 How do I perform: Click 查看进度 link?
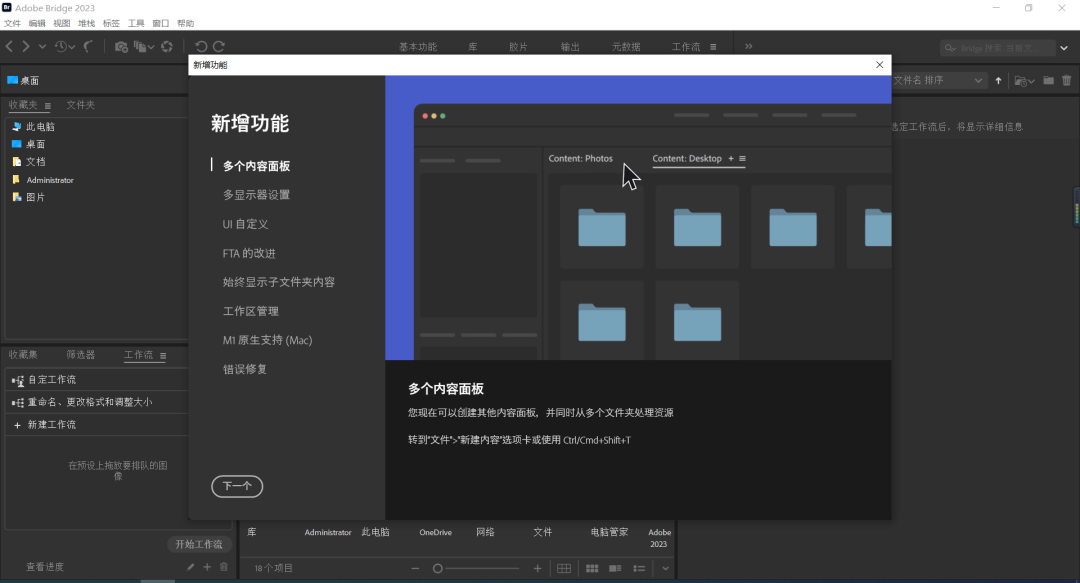[x=45, y=567]
